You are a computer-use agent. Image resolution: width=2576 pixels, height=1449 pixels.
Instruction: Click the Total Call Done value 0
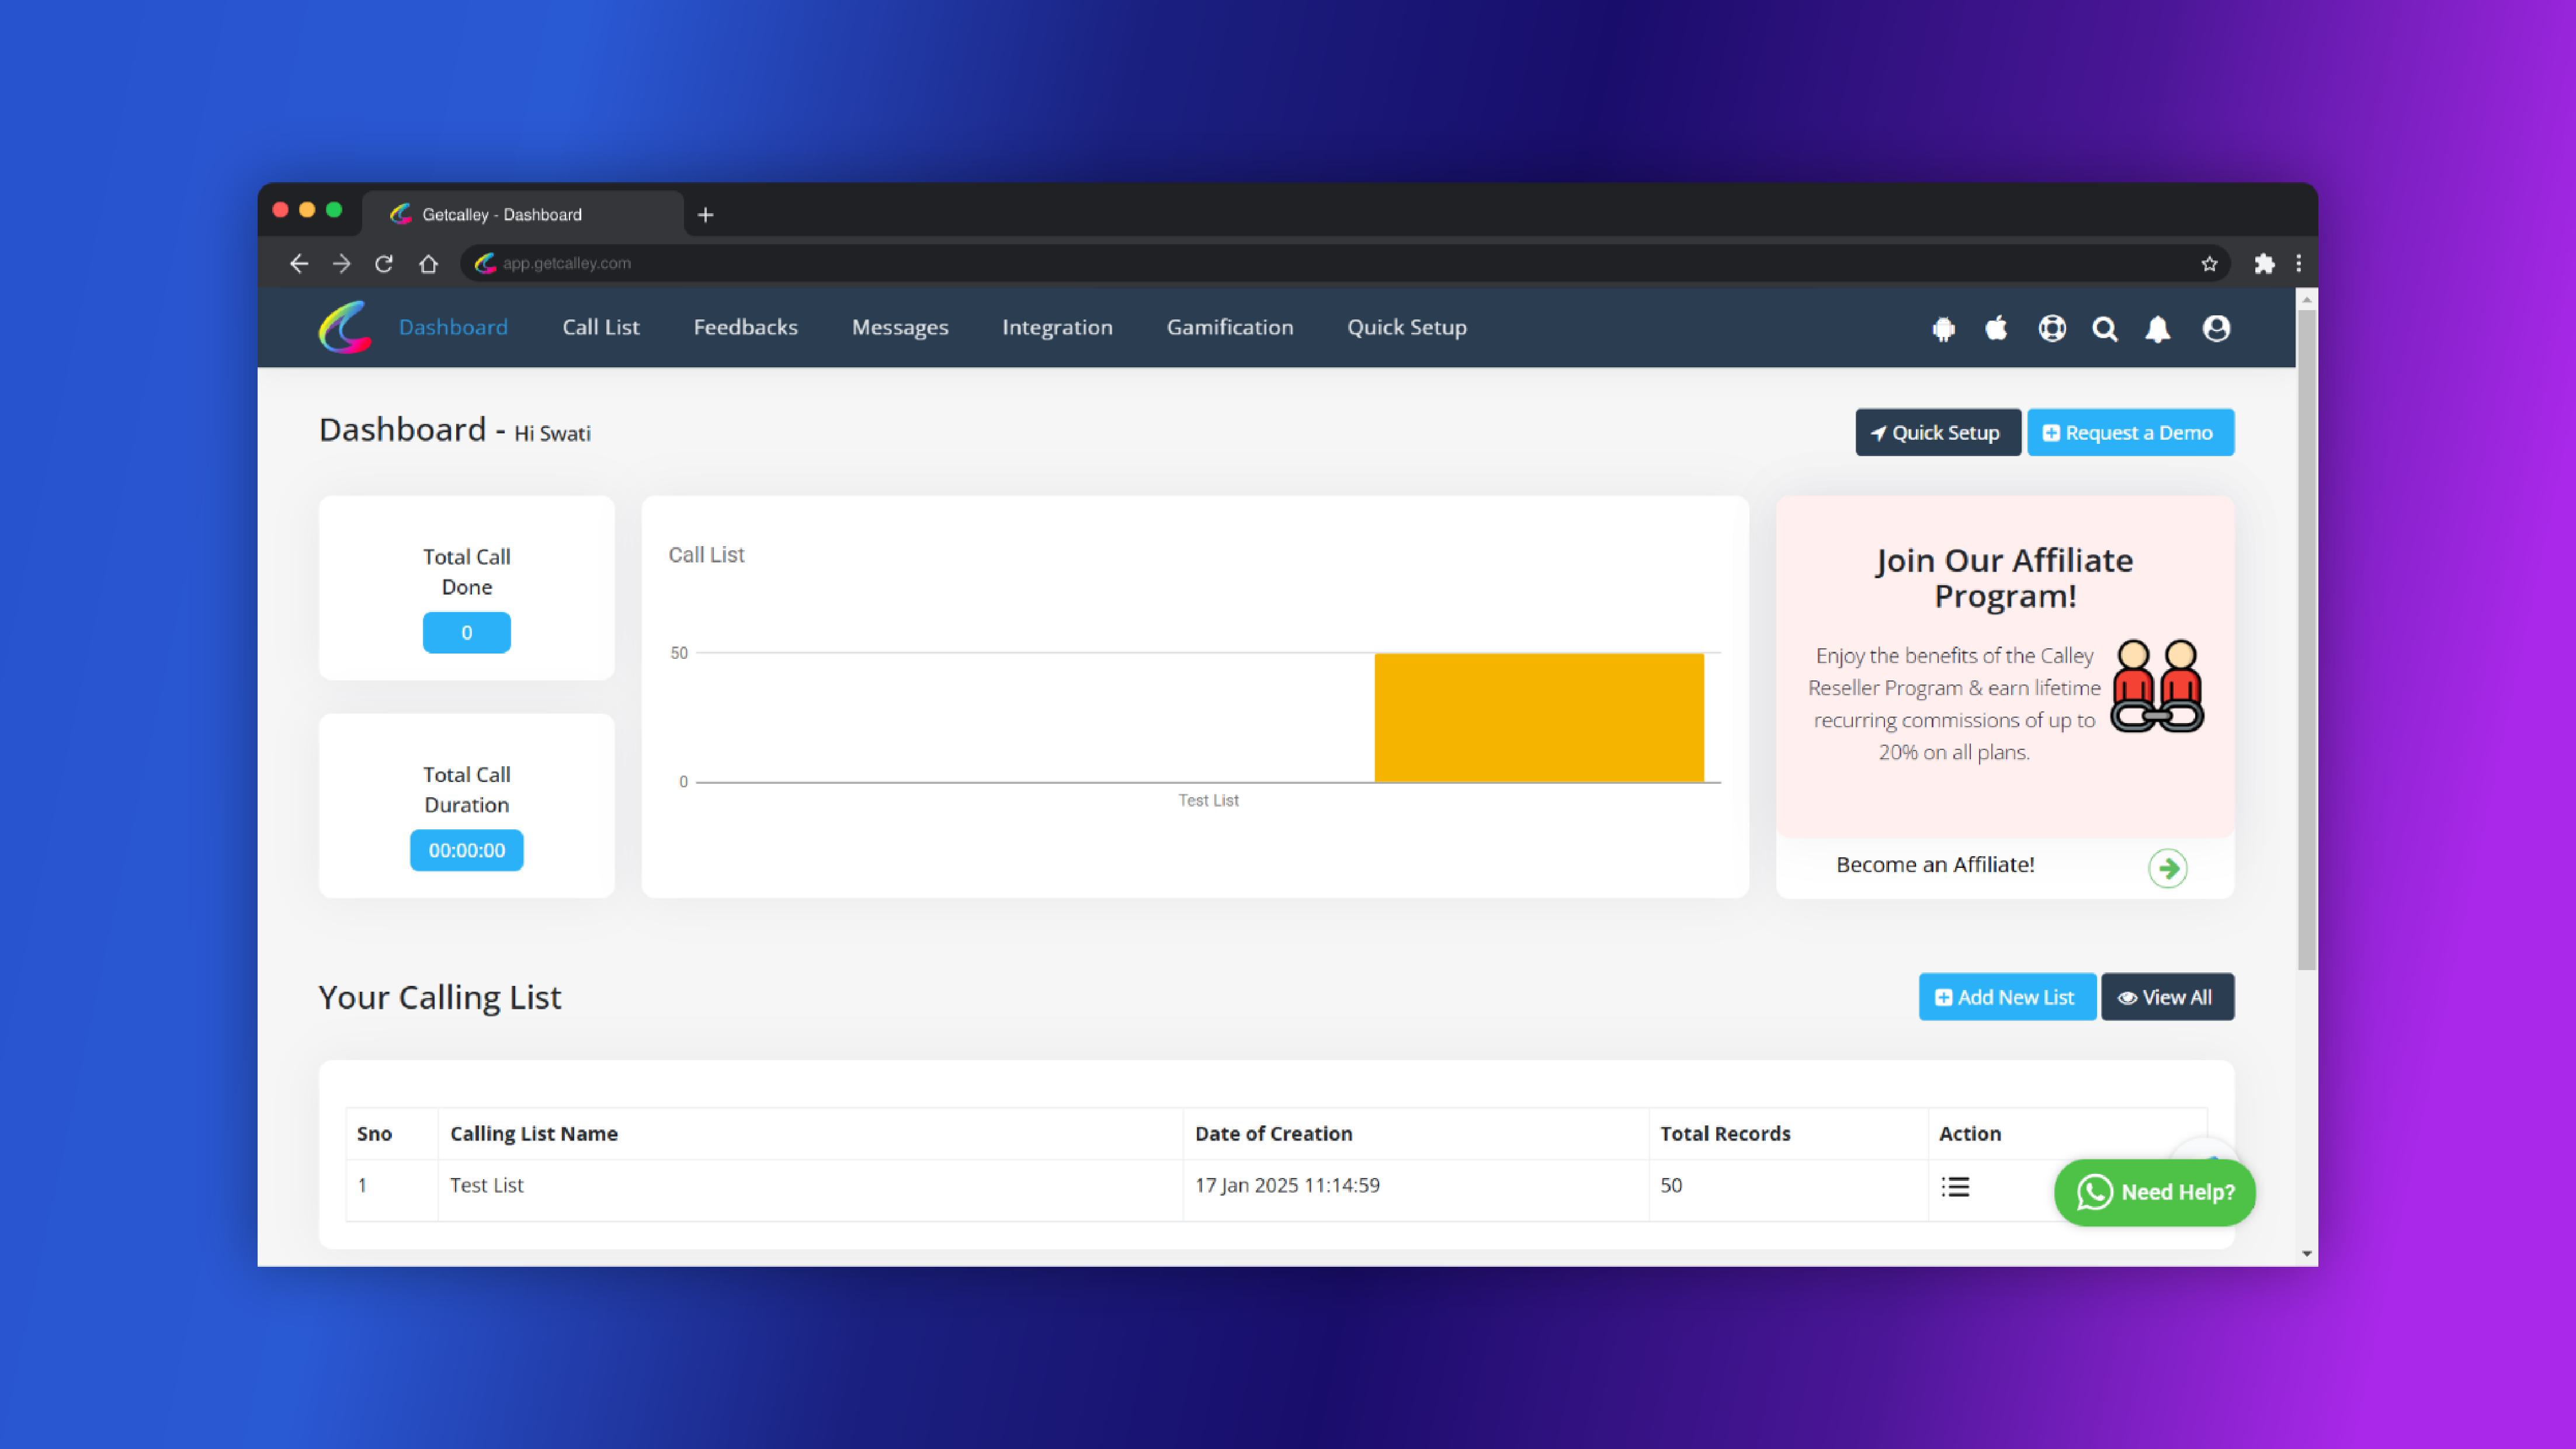(x=466, y=632)
